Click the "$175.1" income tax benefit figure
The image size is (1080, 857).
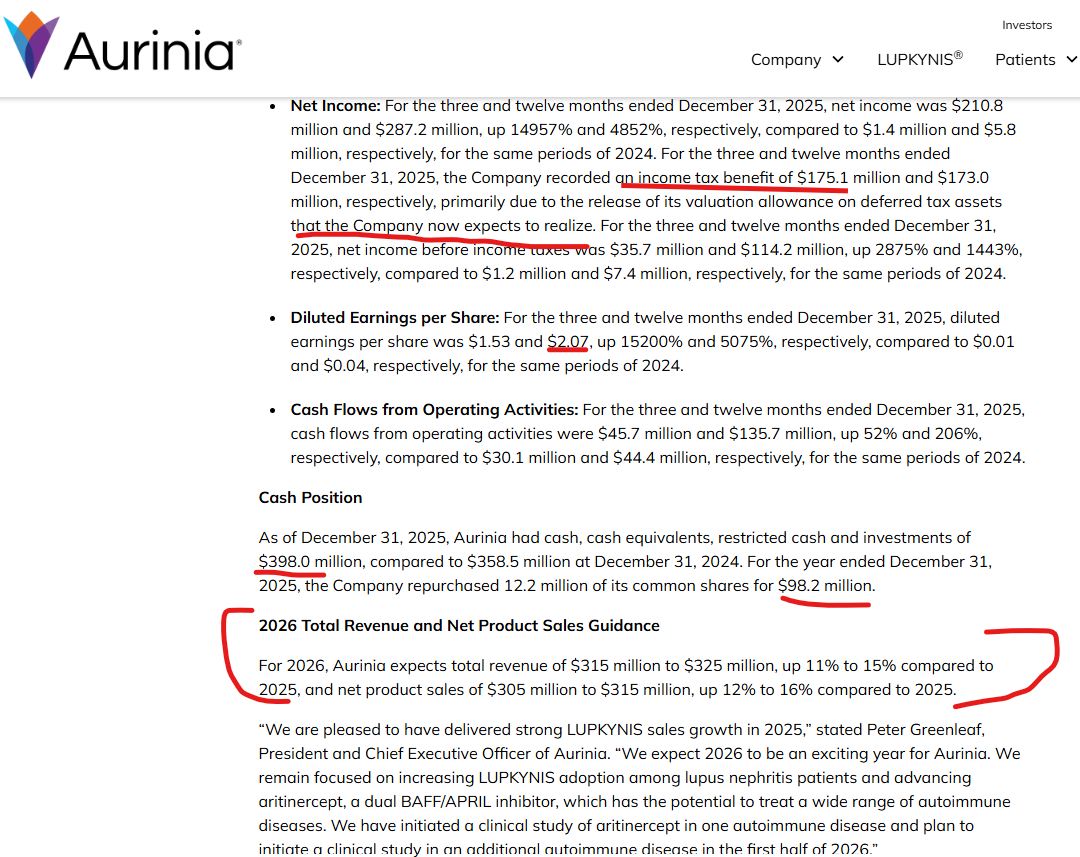pyautogui.click(x=822, y=178)
